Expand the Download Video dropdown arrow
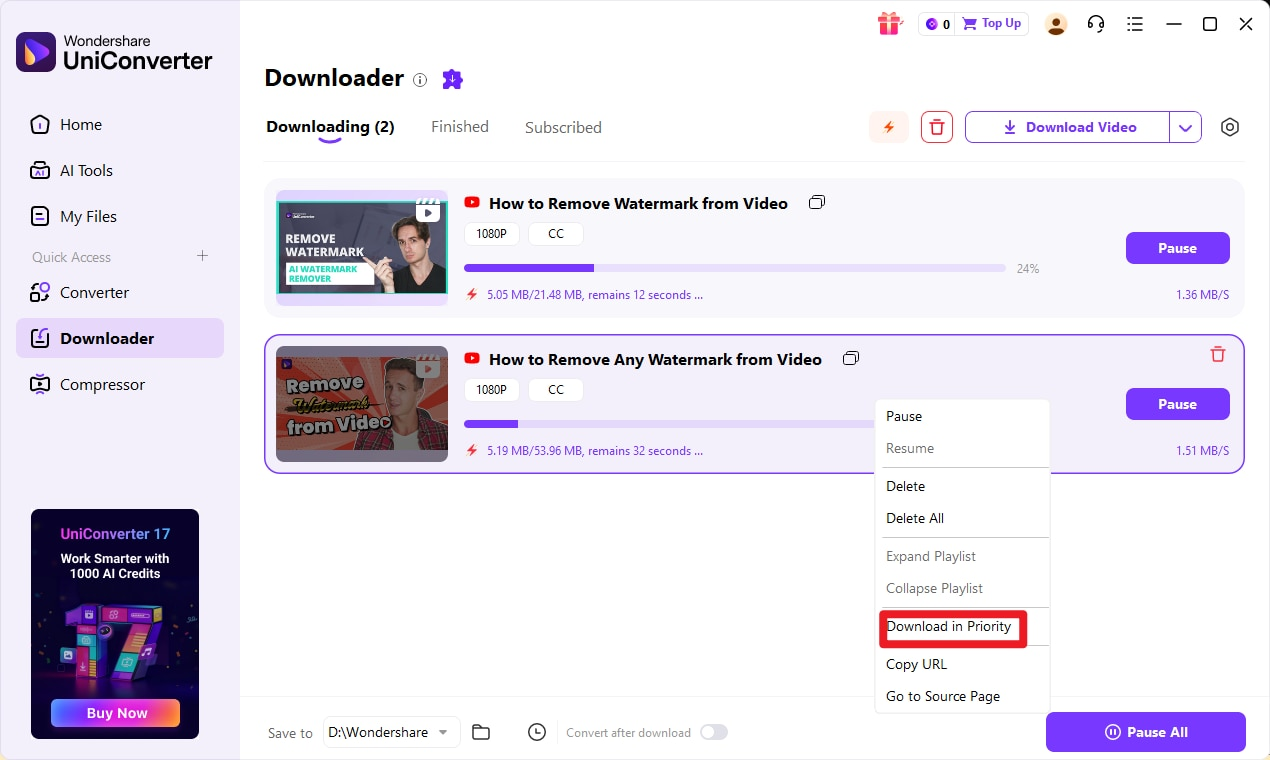The height and width of the screenshot is (760, 1270). (1185, 127)
